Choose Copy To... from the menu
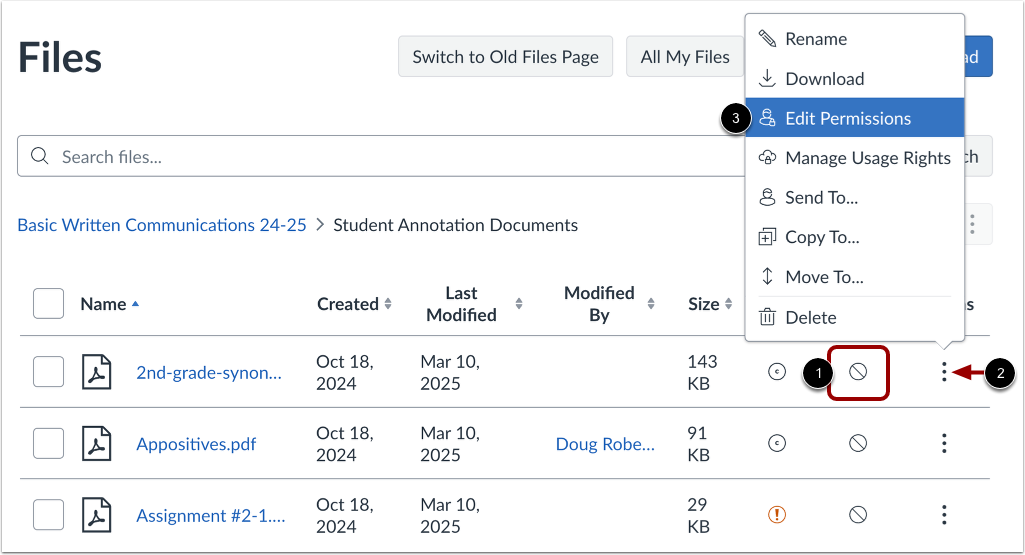1025x555 pixels. pyautogui.click(x=854, y=237)
